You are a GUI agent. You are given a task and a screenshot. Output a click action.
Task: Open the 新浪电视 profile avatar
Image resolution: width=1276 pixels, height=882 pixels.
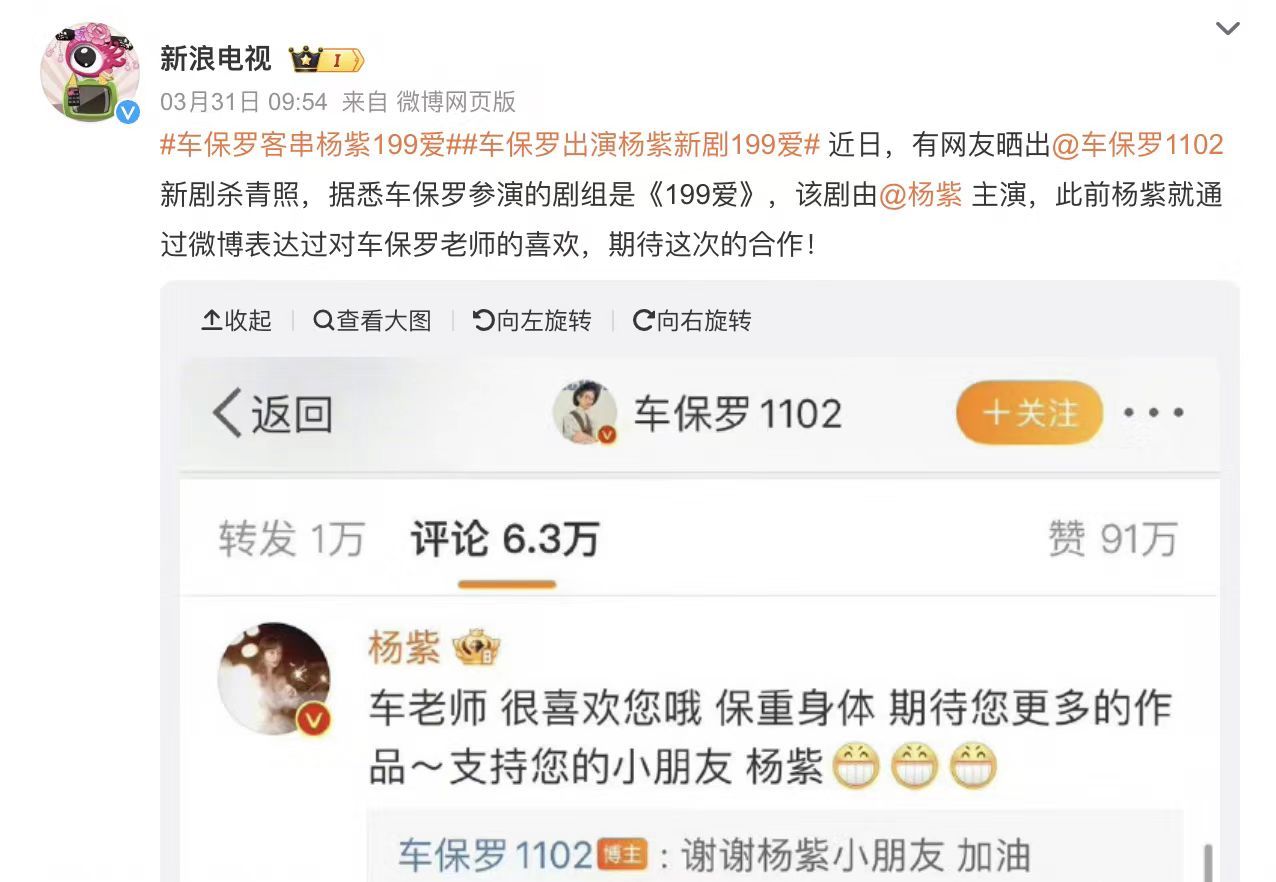(x=90, y=73)
